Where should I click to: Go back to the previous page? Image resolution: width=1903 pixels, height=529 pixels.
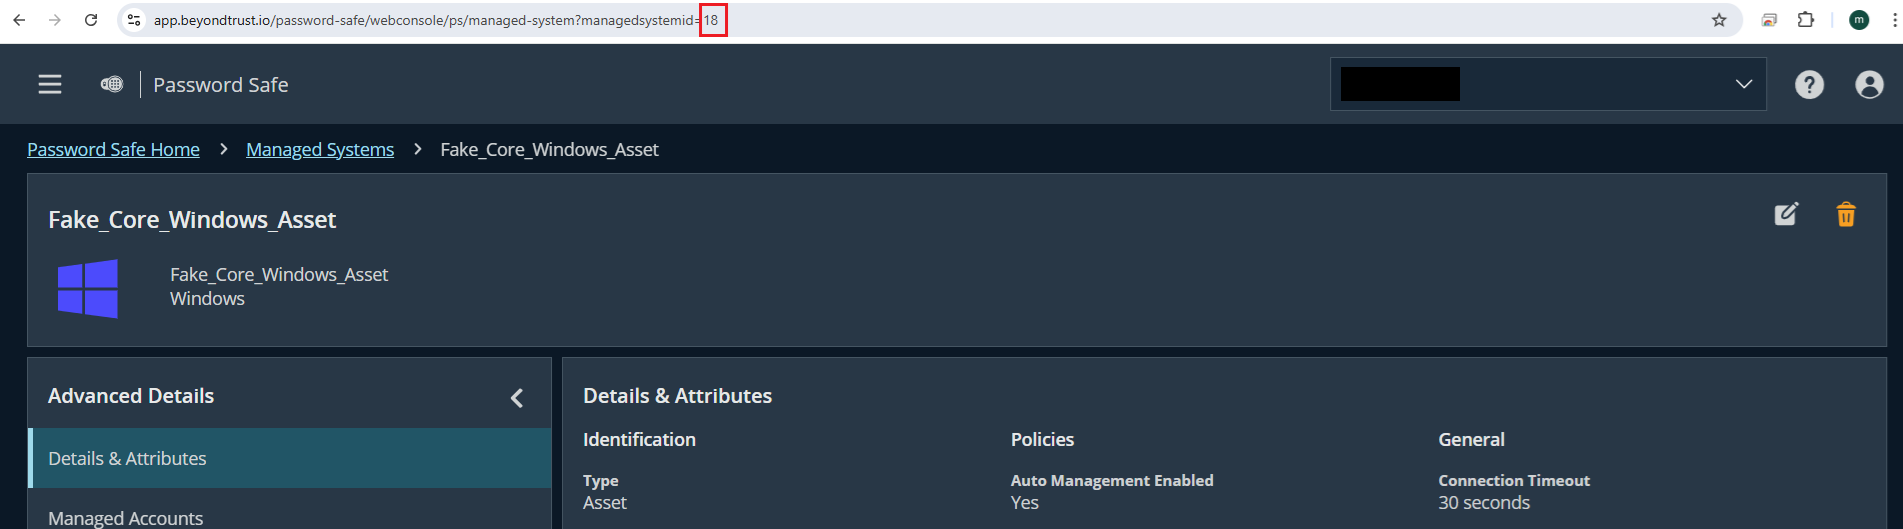(19, 20)
